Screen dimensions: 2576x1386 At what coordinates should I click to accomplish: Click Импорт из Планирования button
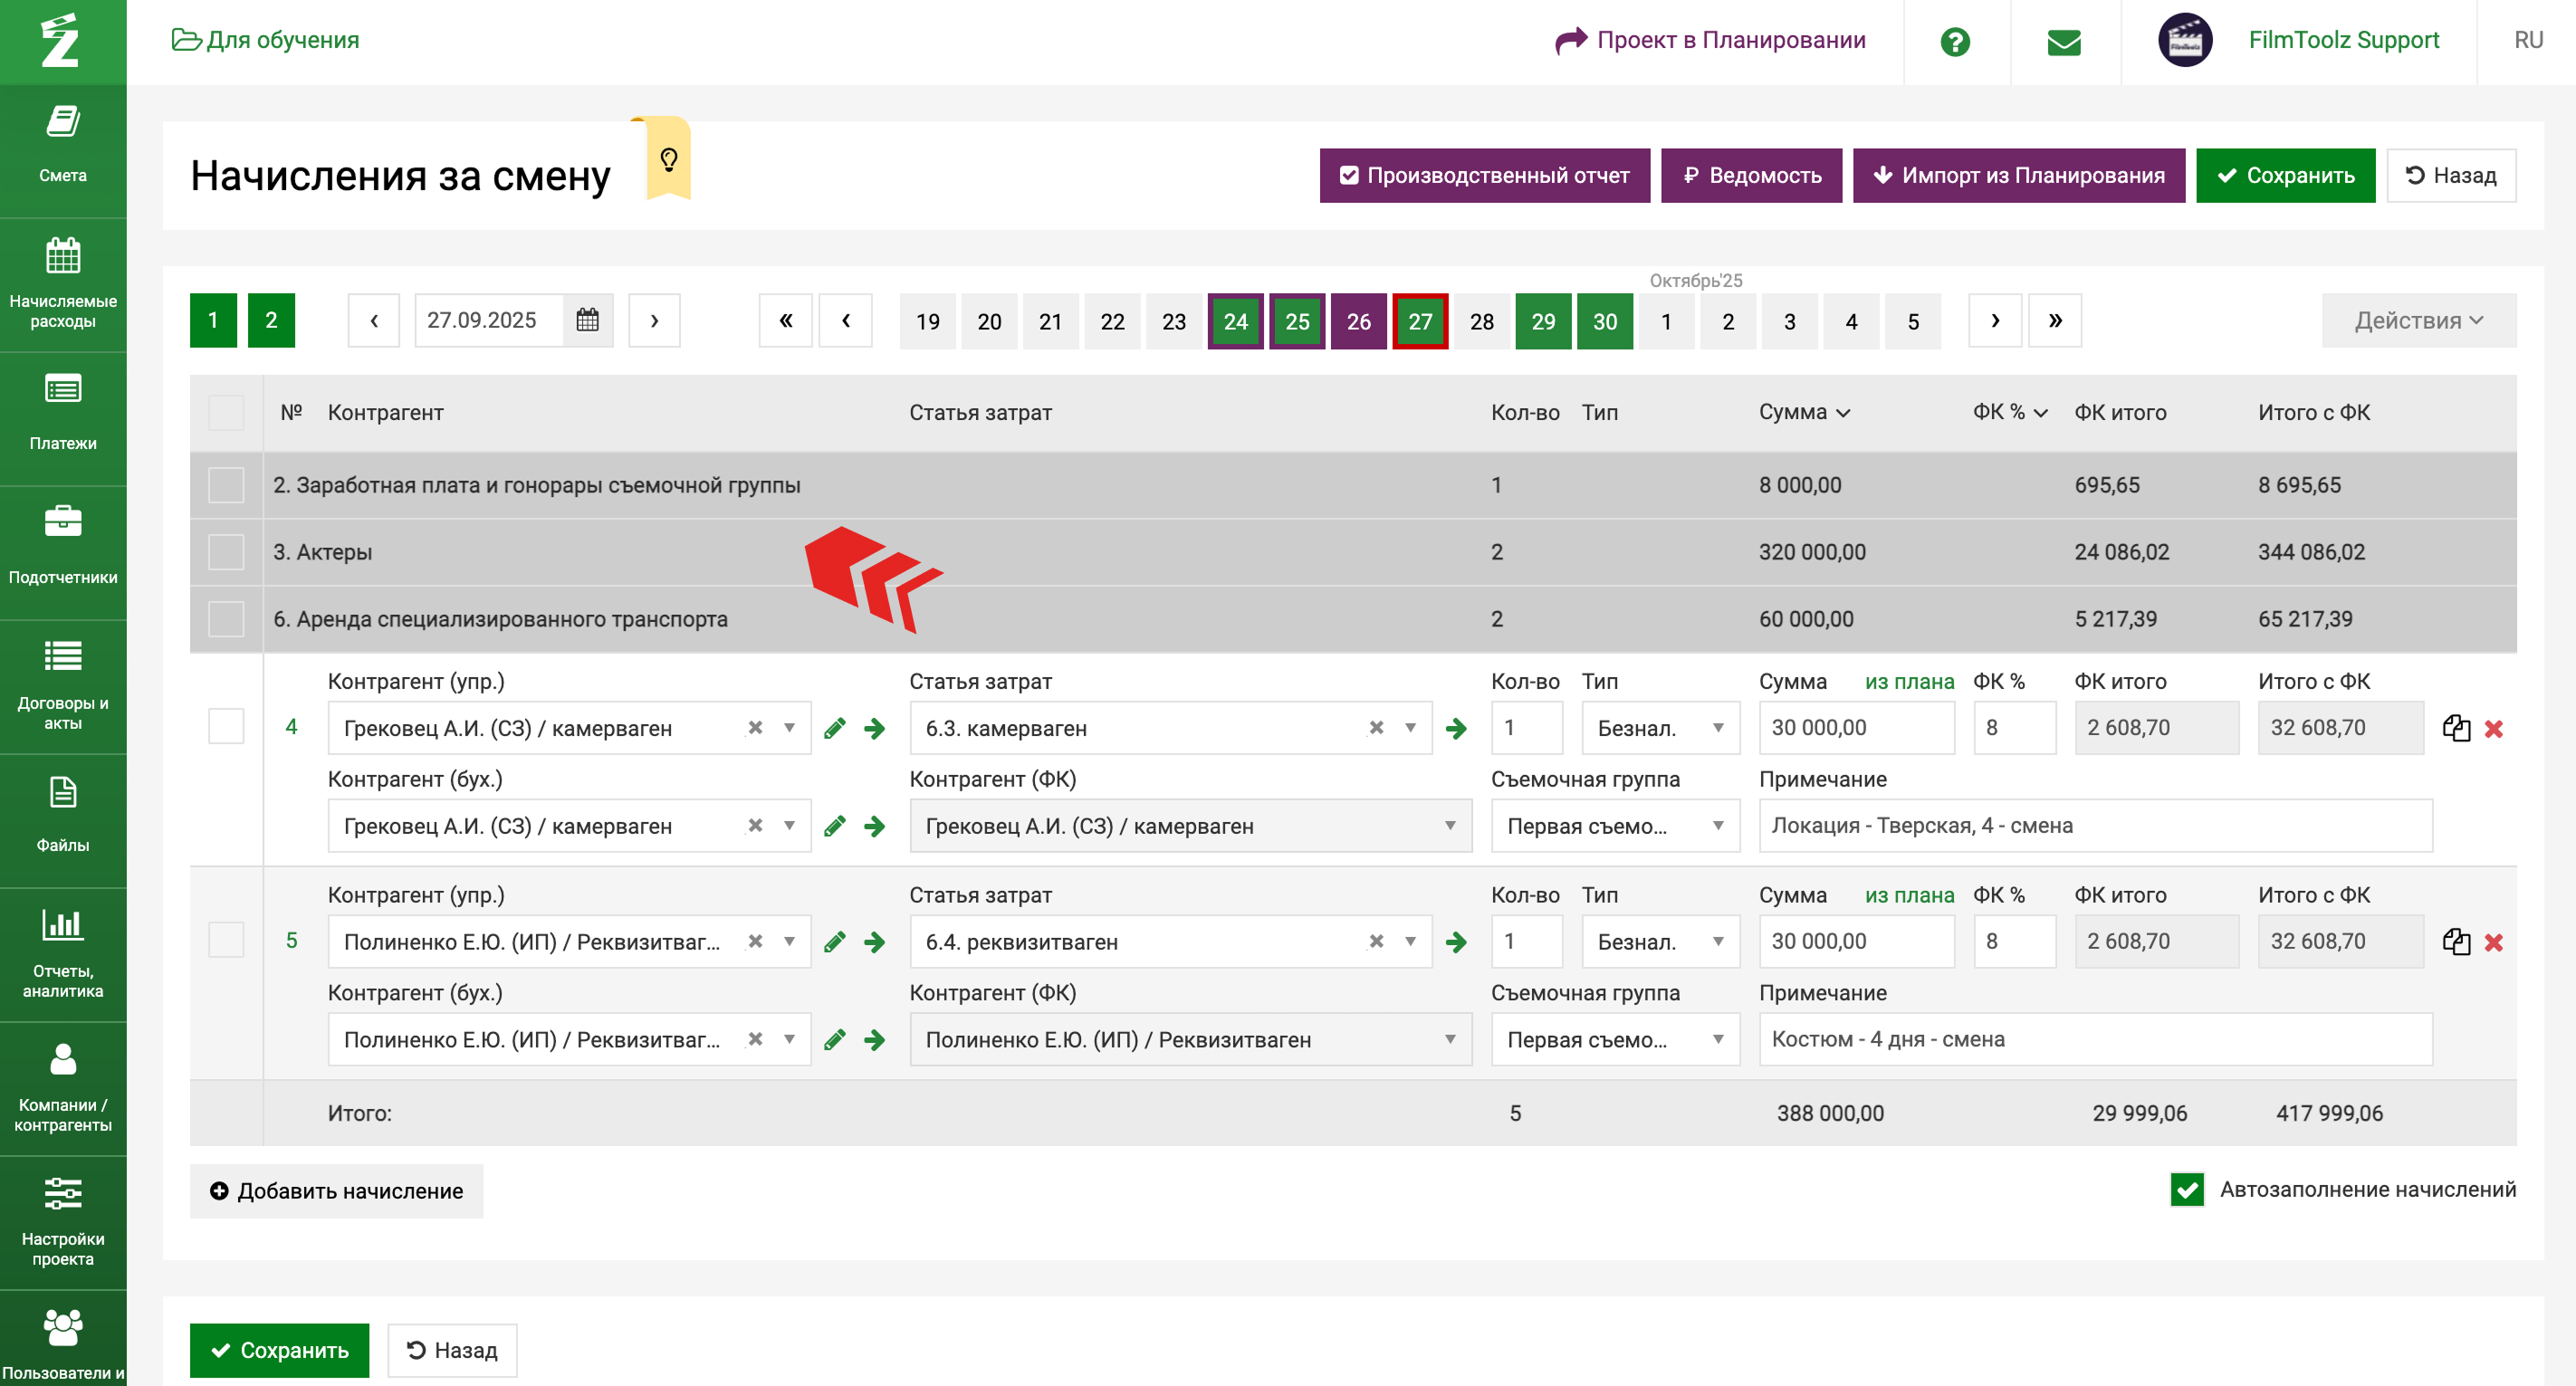pos(2018,176)
